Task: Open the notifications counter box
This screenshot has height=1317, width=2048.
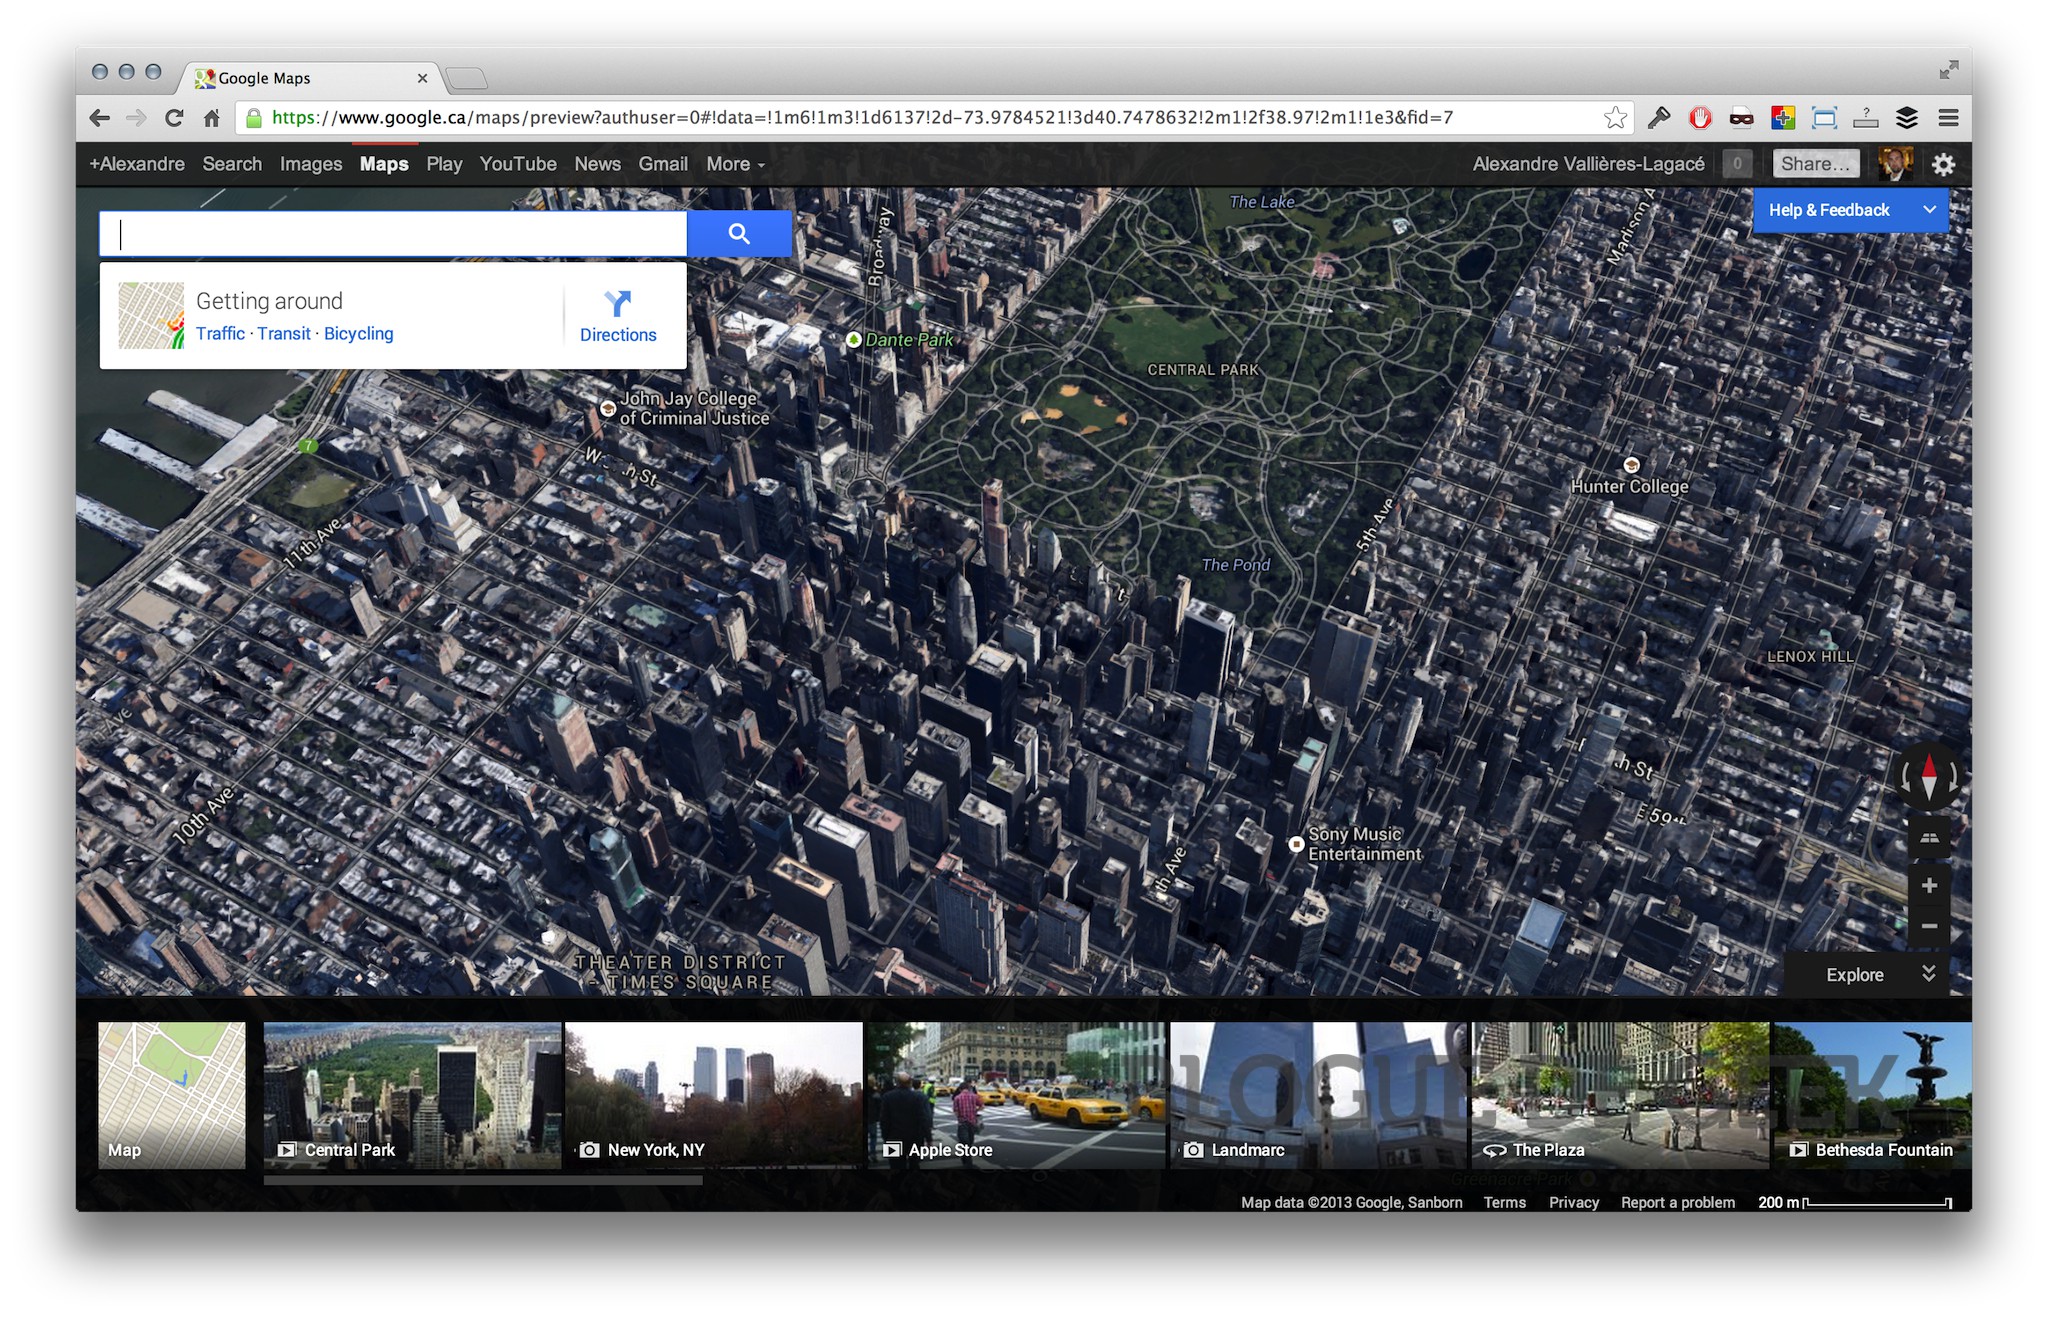Action: tap(1737, 164)
